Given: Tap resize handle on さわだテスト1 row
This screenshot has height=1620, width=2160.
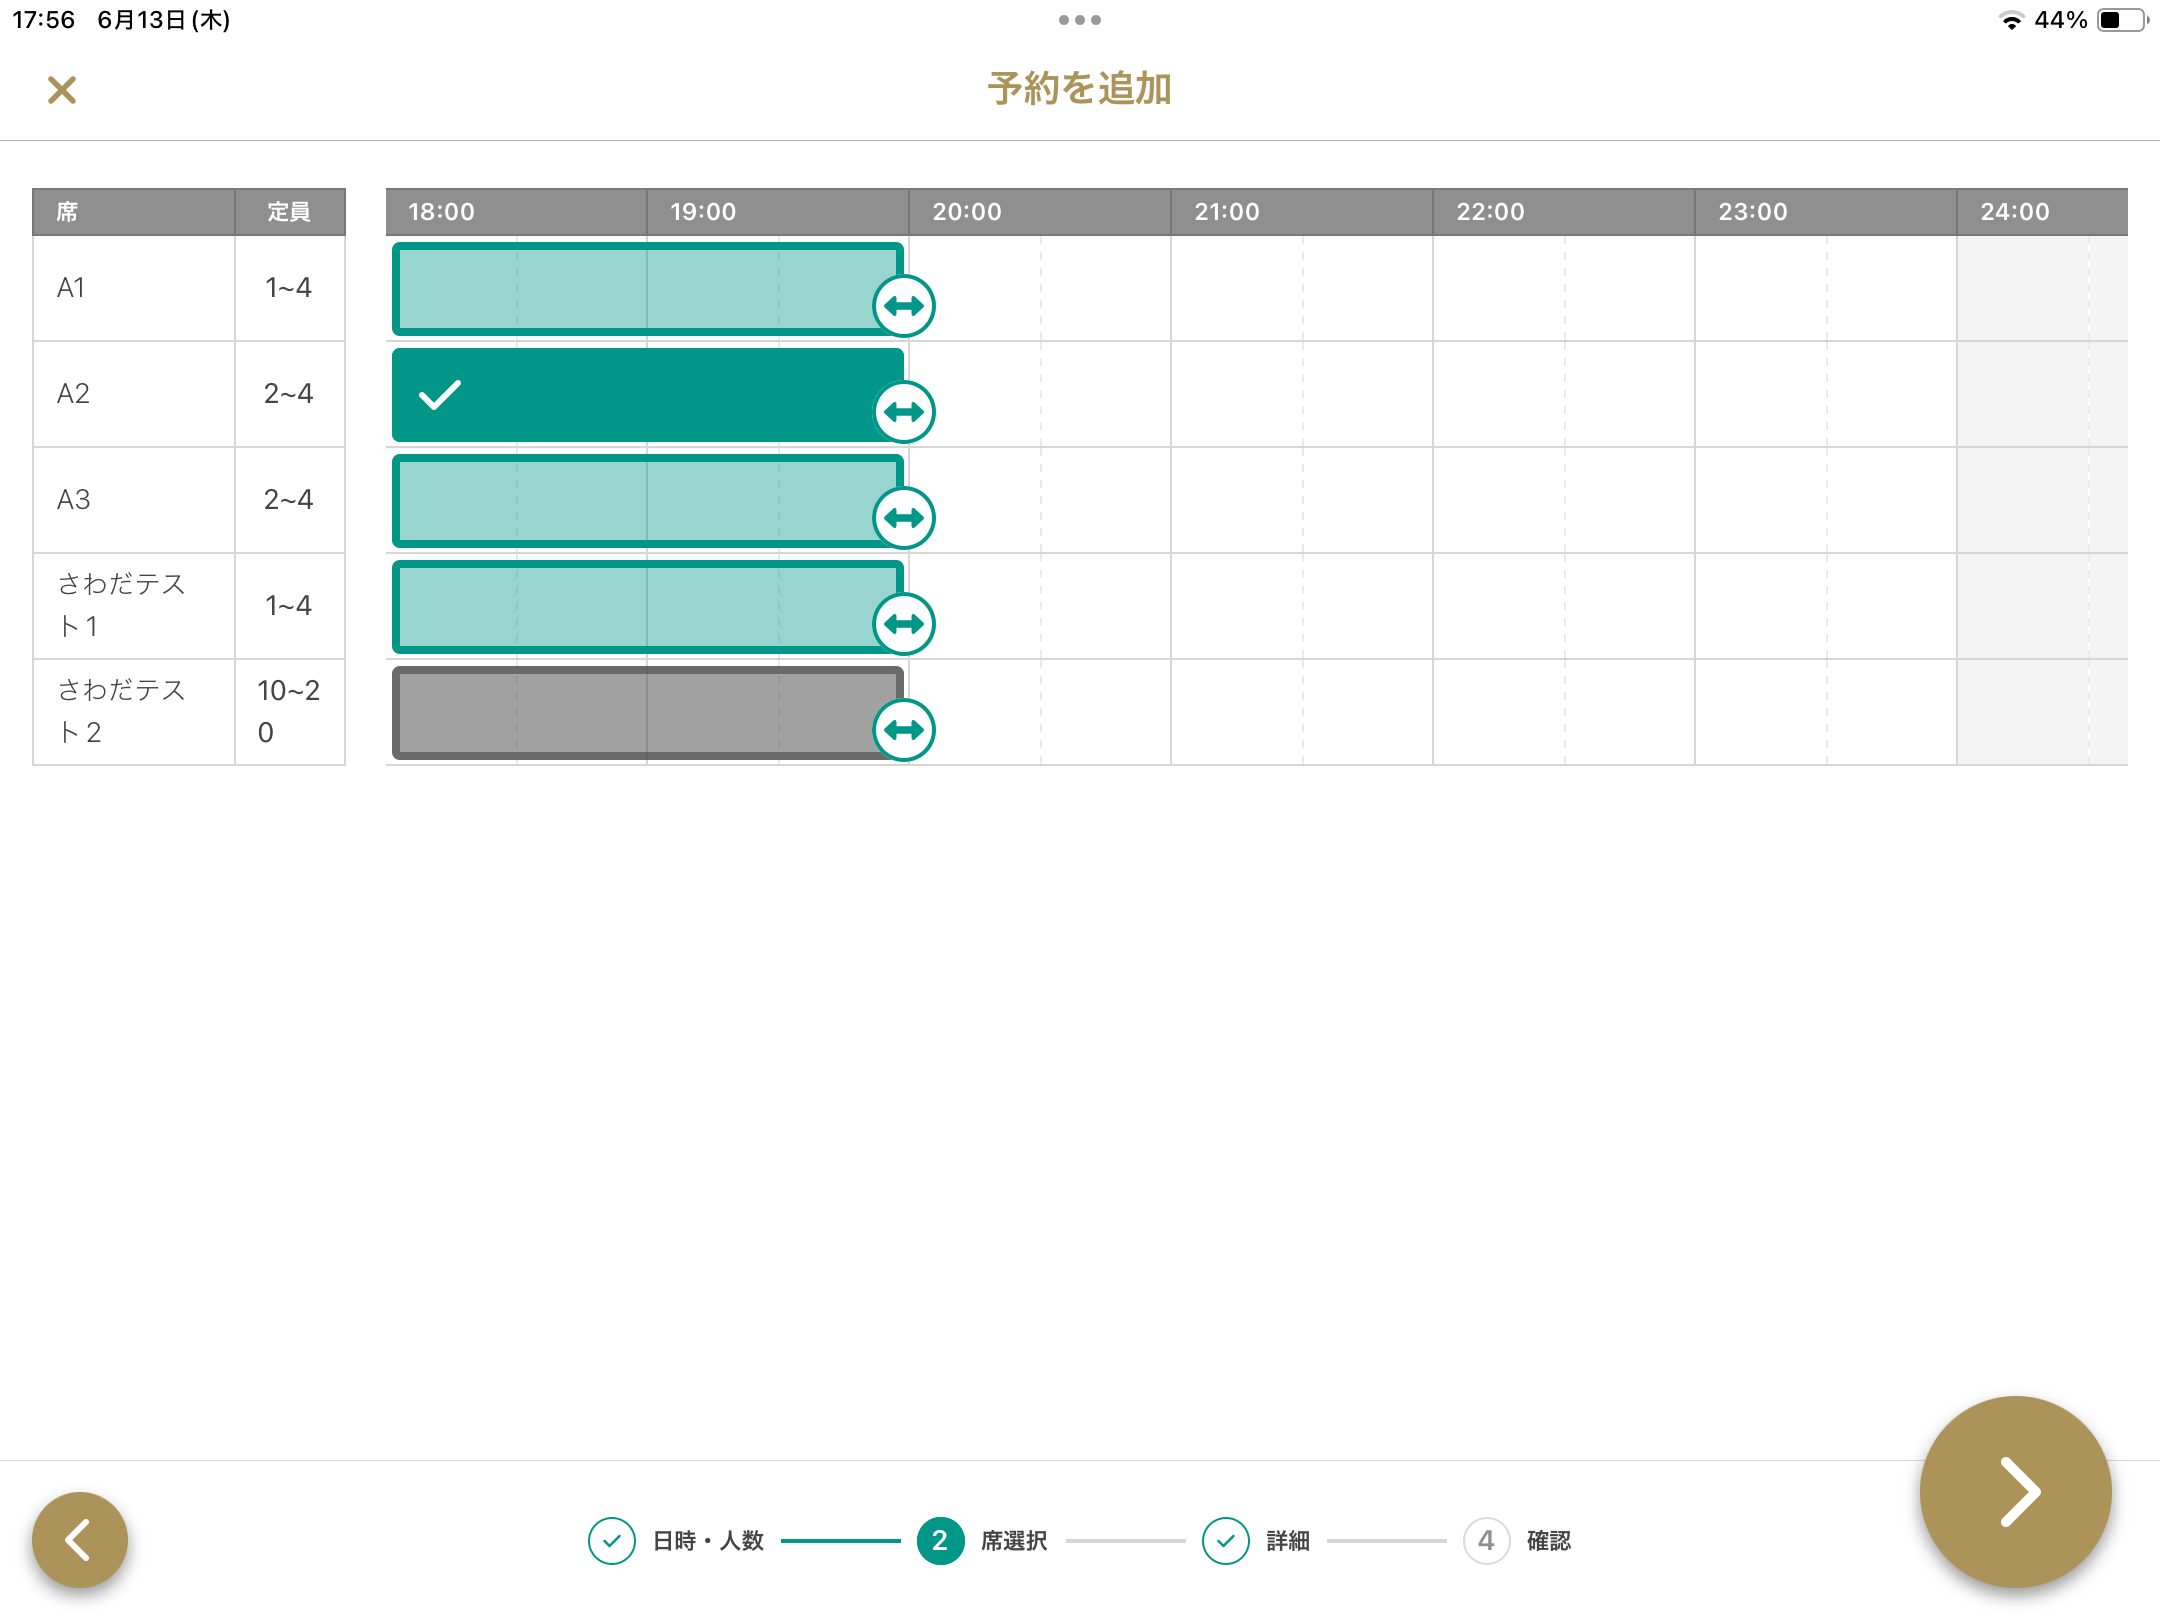Looking at the screenshot, I should click(x=904, y=624).
